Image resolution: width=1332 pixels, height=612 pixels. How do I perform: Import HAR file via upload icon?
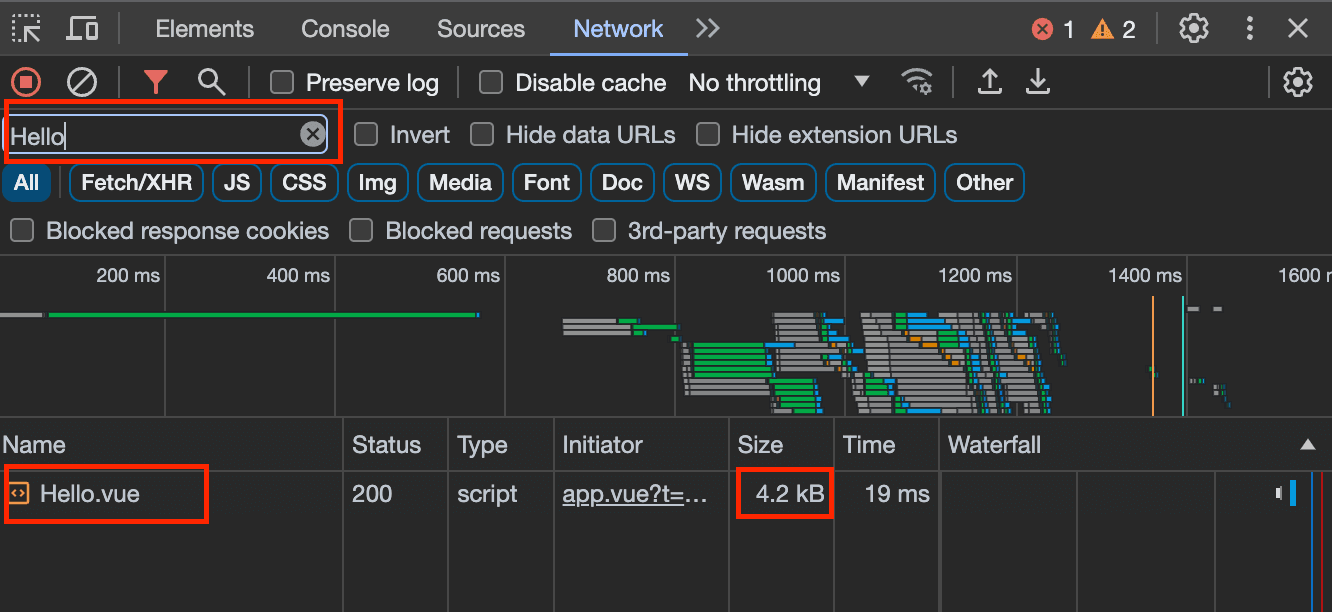tap(989, 82)
